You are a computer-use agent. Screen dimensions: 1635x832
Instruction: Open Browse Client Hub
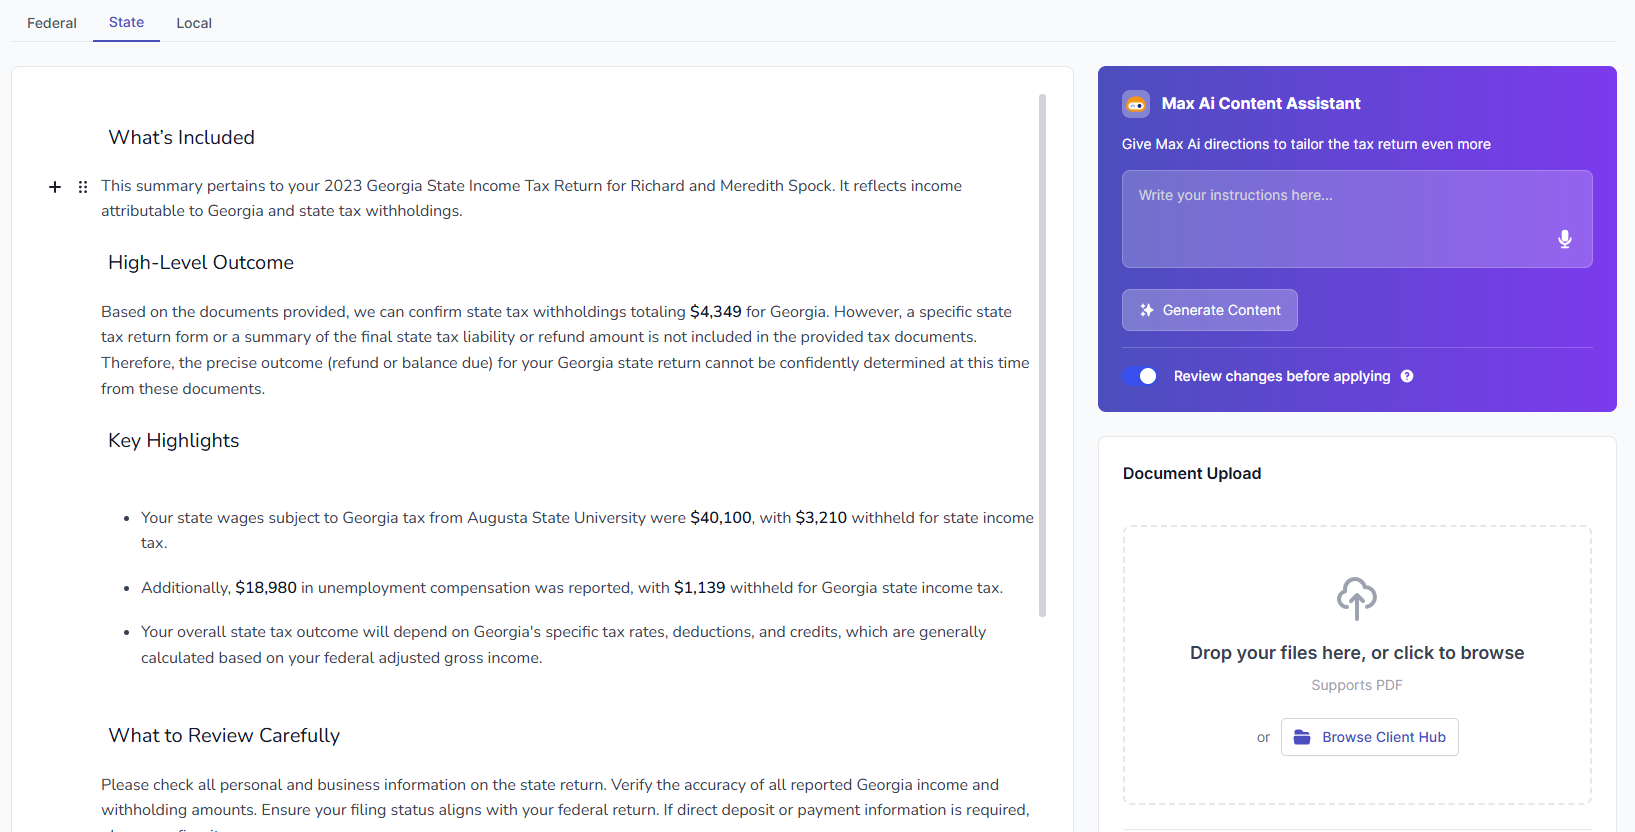(1370, 737)
